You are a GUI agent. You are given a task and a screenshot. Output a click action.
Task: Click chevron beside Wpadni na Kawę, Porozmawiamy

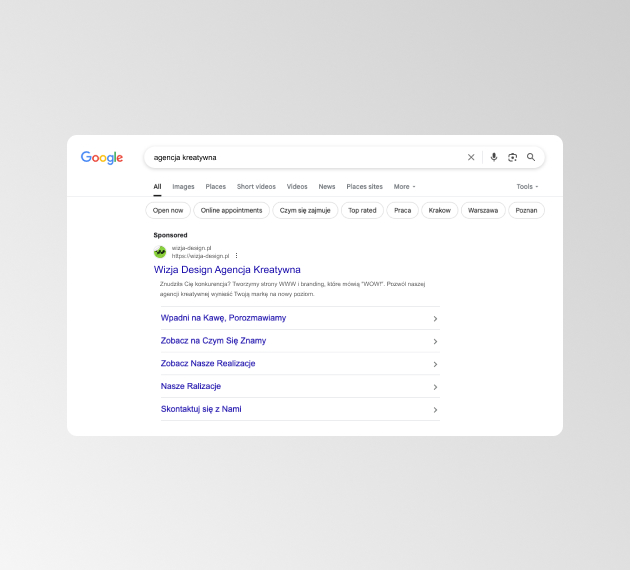pos(435,319)
